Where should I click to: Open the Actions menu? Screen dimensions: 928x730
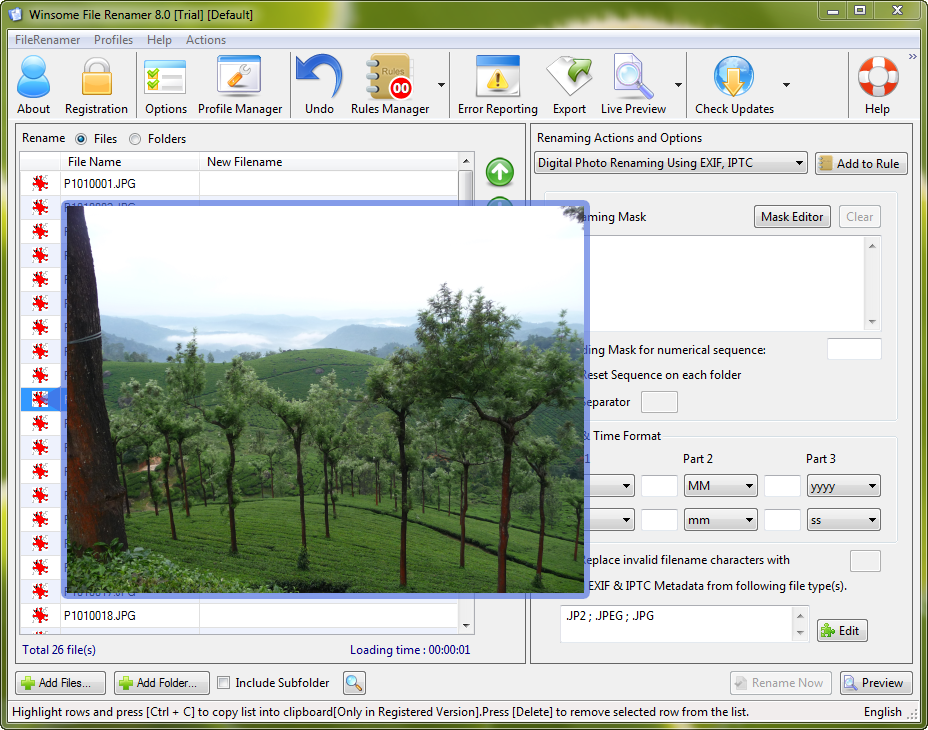click(x=206, y=40)
